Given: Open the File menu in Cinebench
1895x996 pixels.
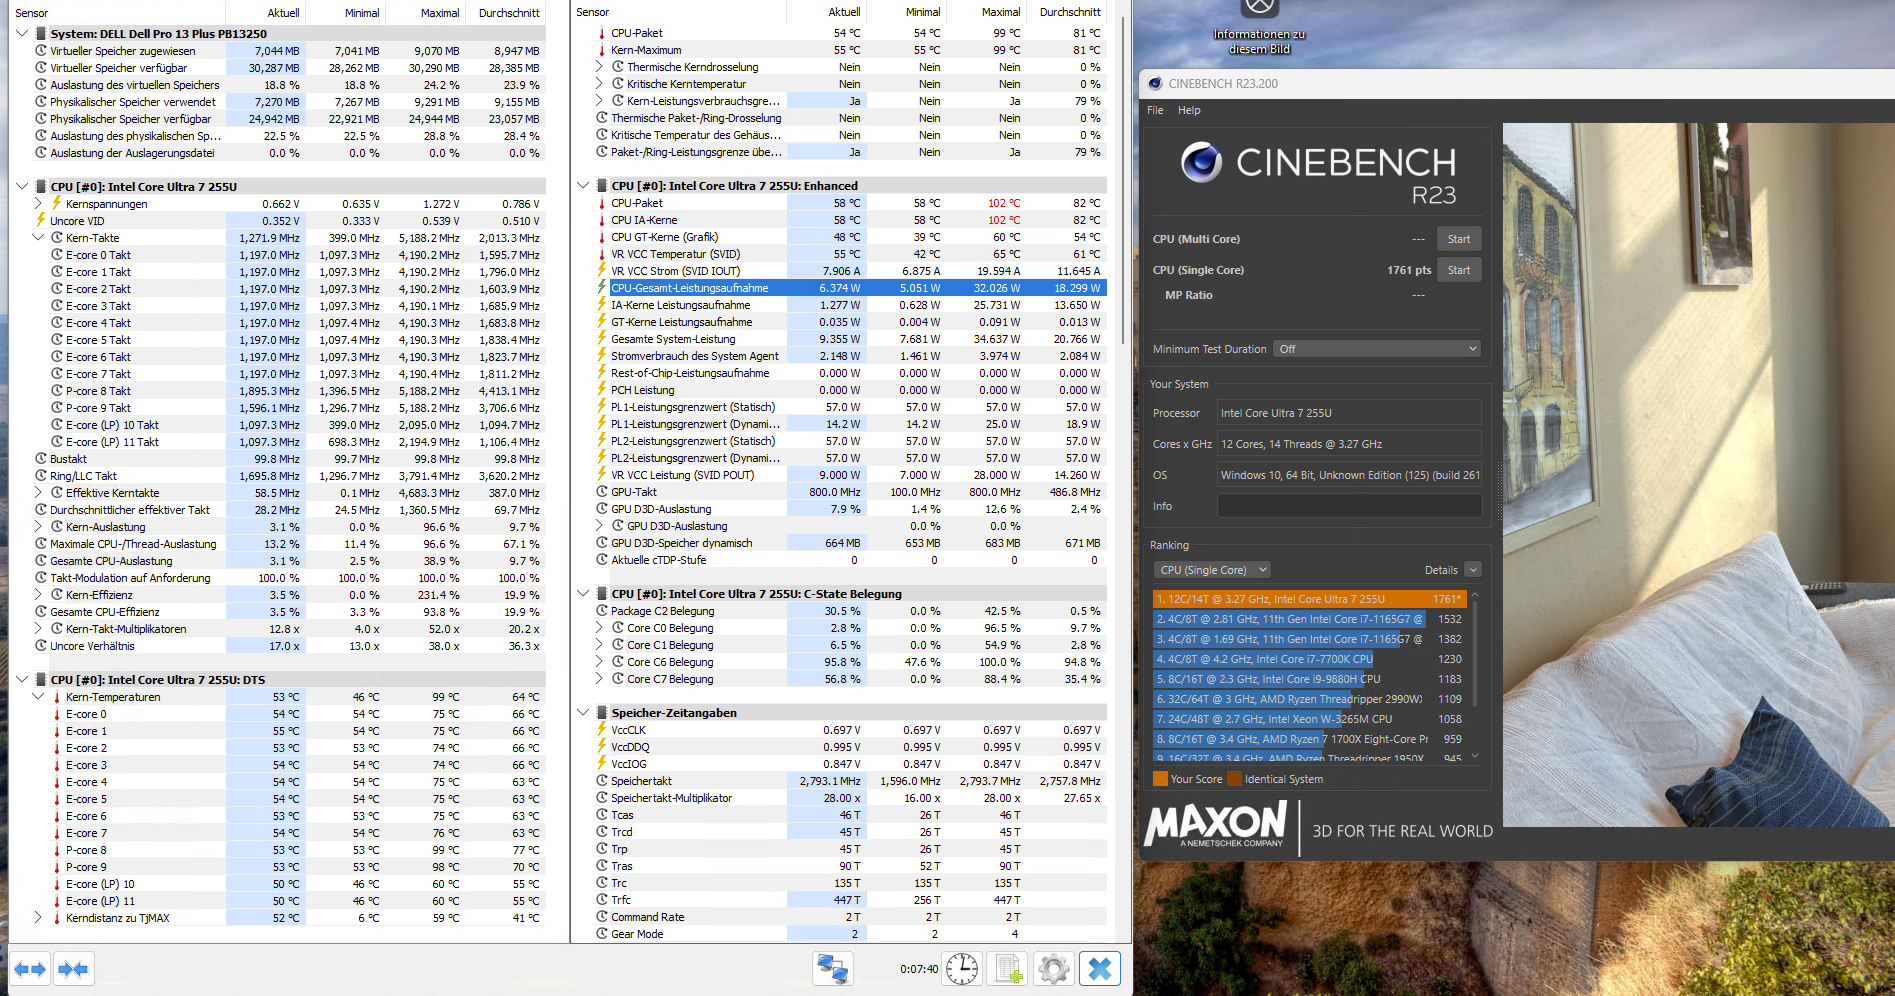Looking at the screenshot, I should click(1155, 110).
